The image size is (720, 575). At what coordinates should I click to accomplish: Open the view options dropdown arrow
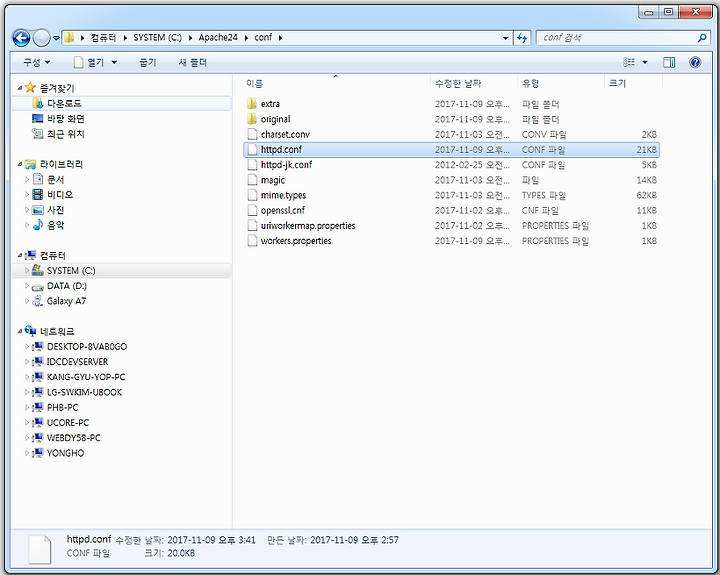tap(645, 62)
